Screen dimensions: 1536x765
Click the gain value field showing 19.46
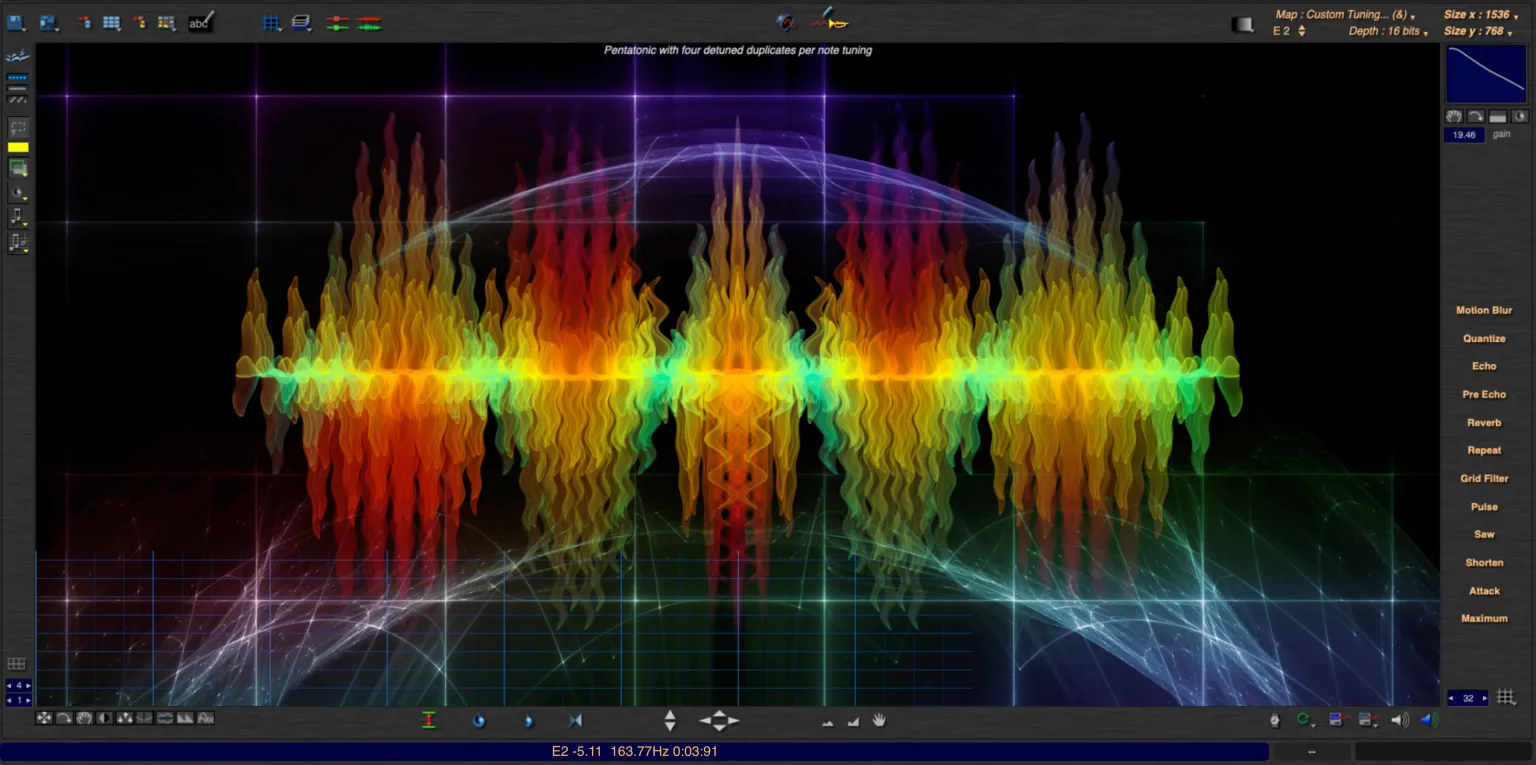tap(1463, 134)
